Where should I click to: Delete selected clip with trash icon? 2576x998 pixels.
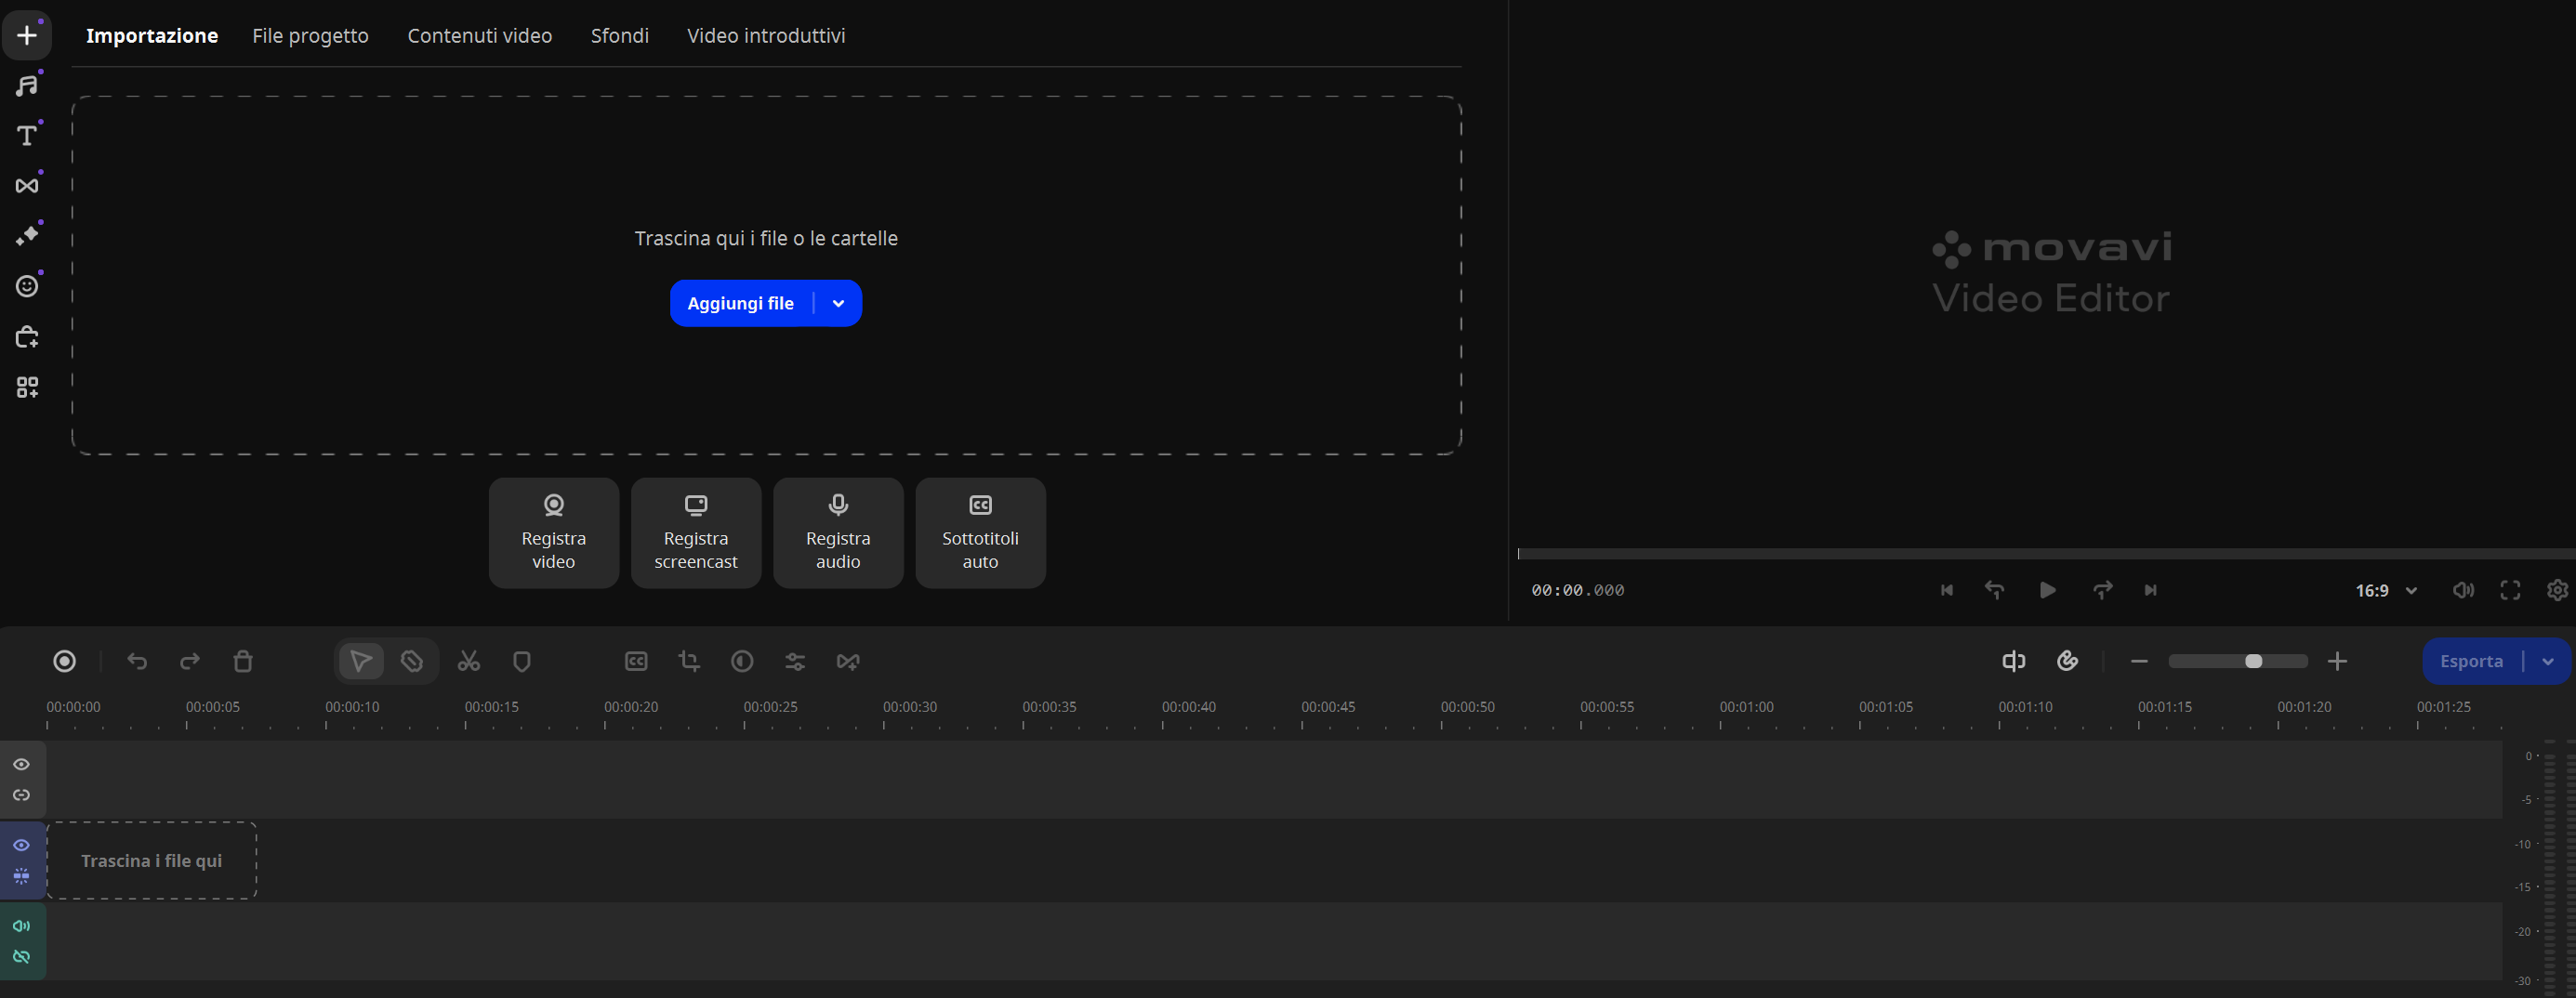pyautogui.click(x=243, y=661)
